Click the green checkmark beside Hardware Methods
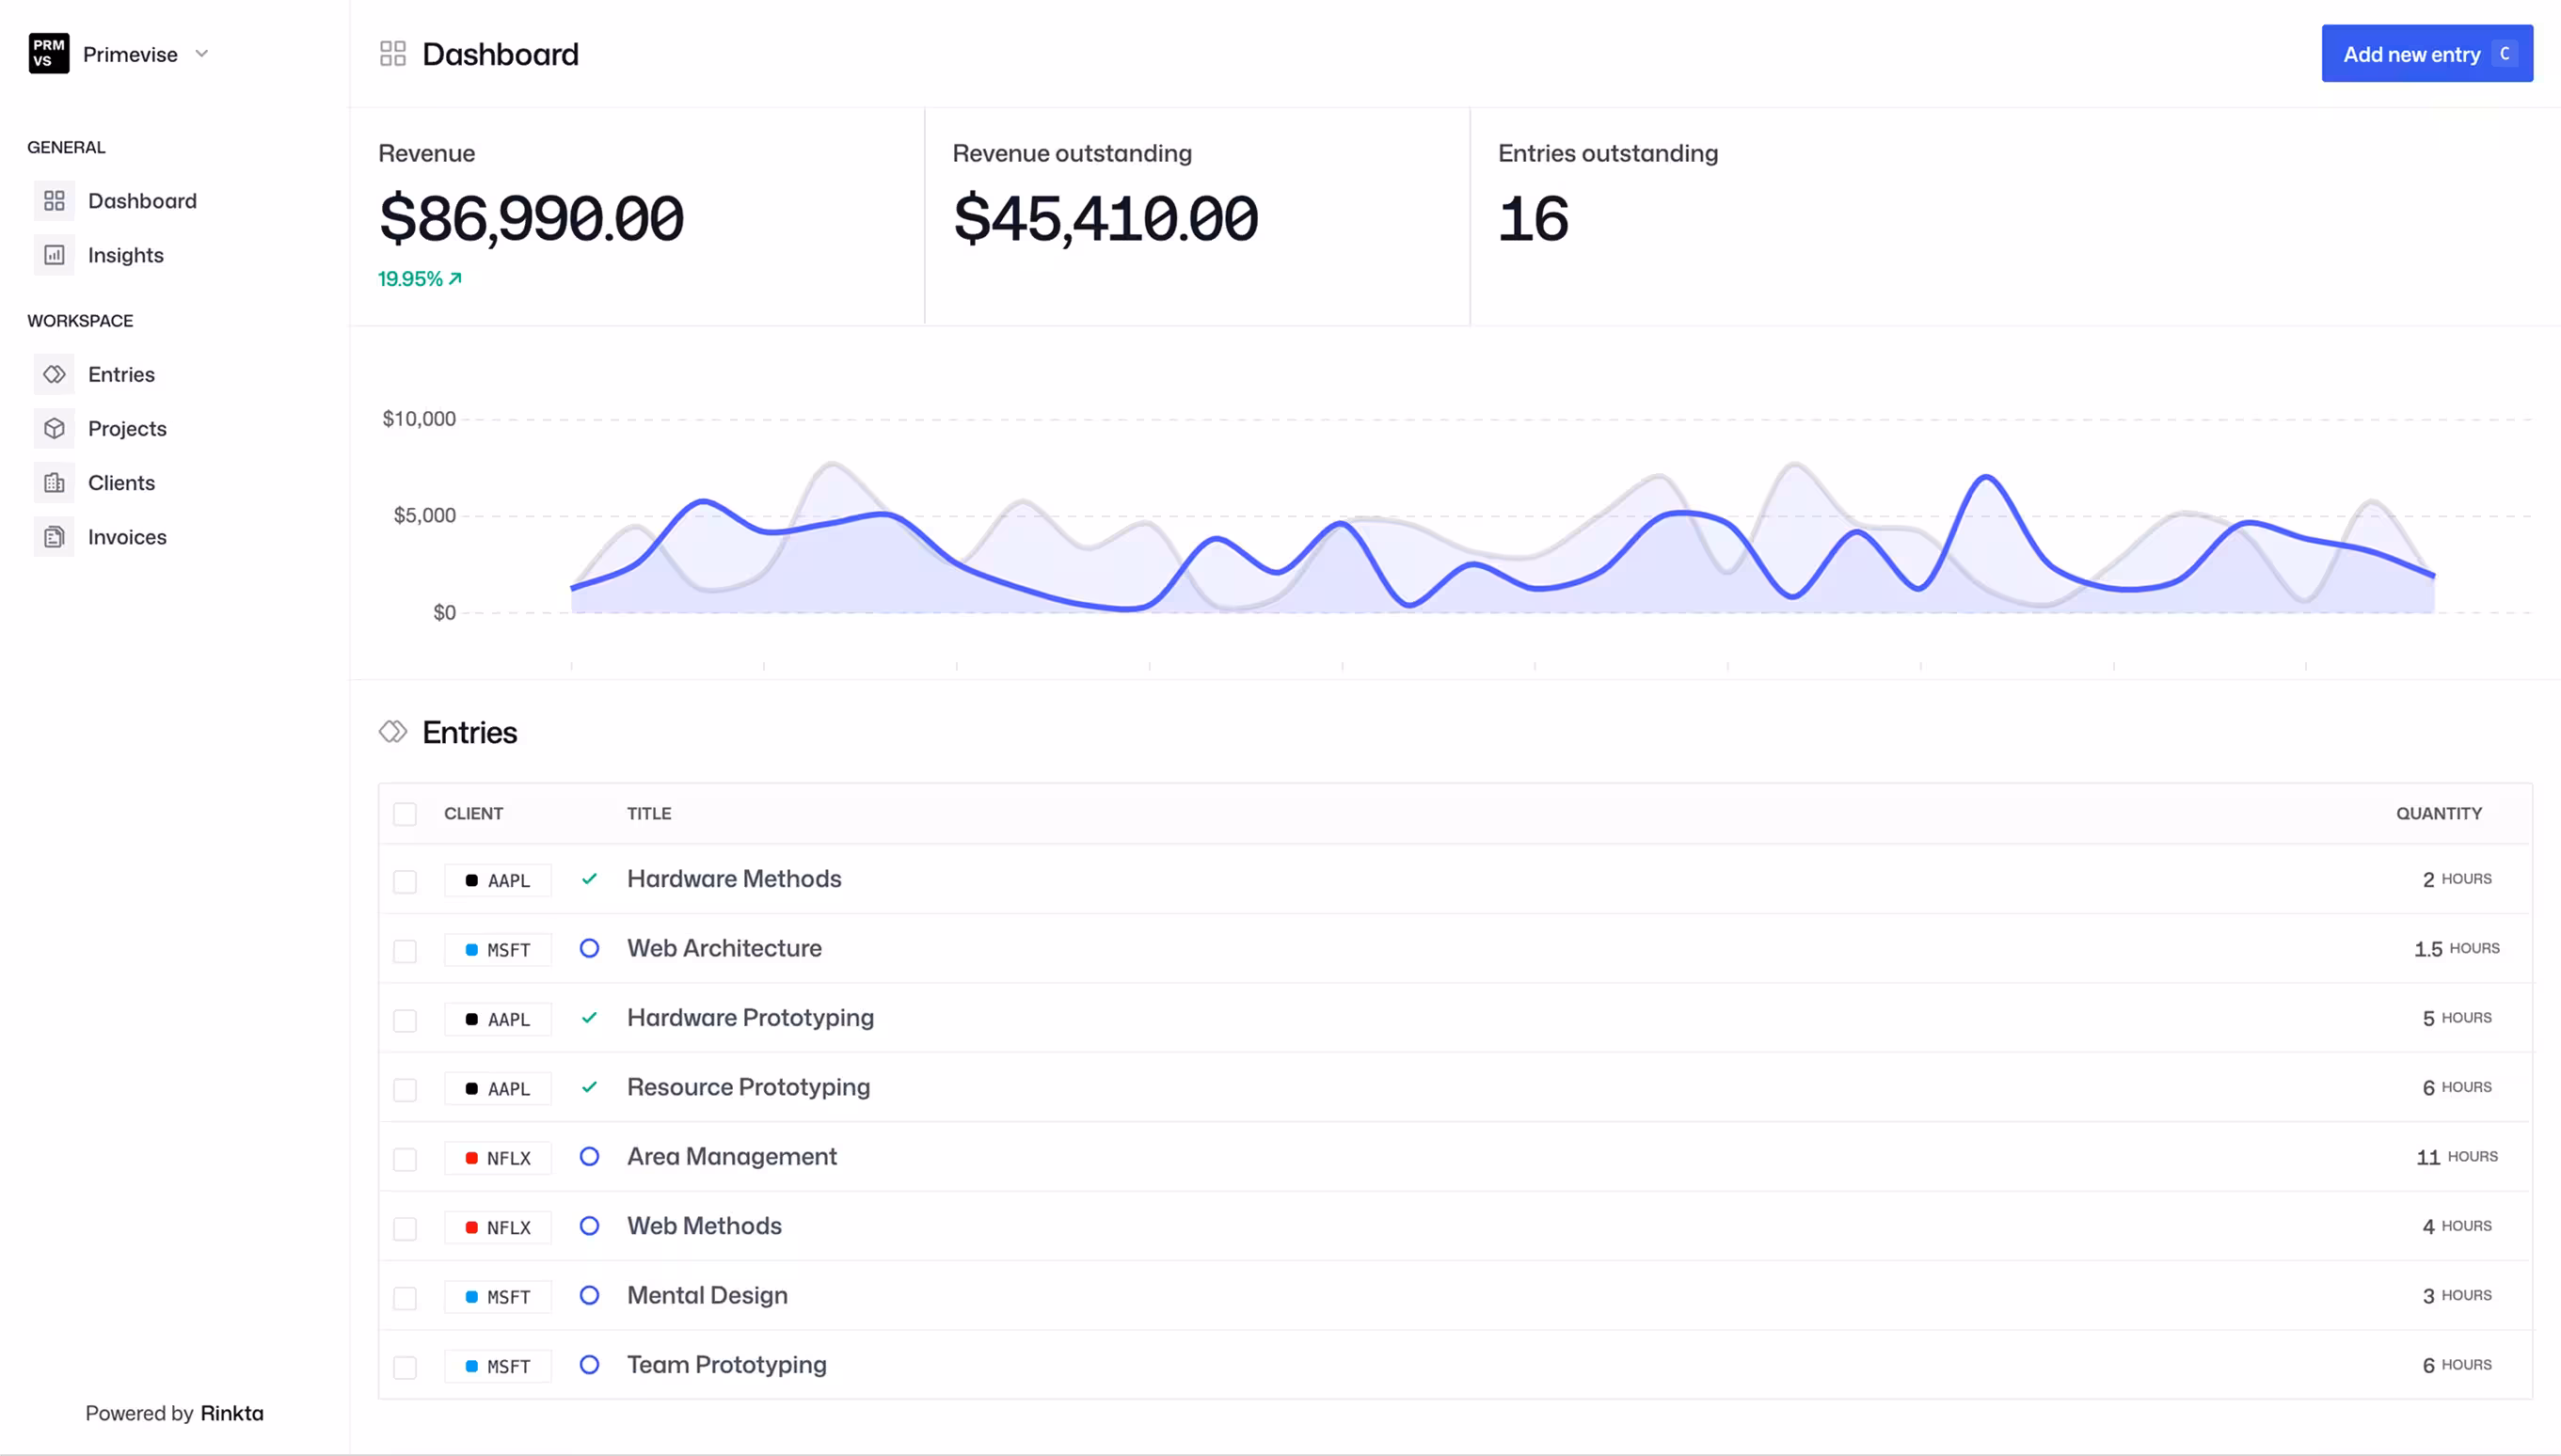Screen dimensions: 2561x1456 pos(589,879)
